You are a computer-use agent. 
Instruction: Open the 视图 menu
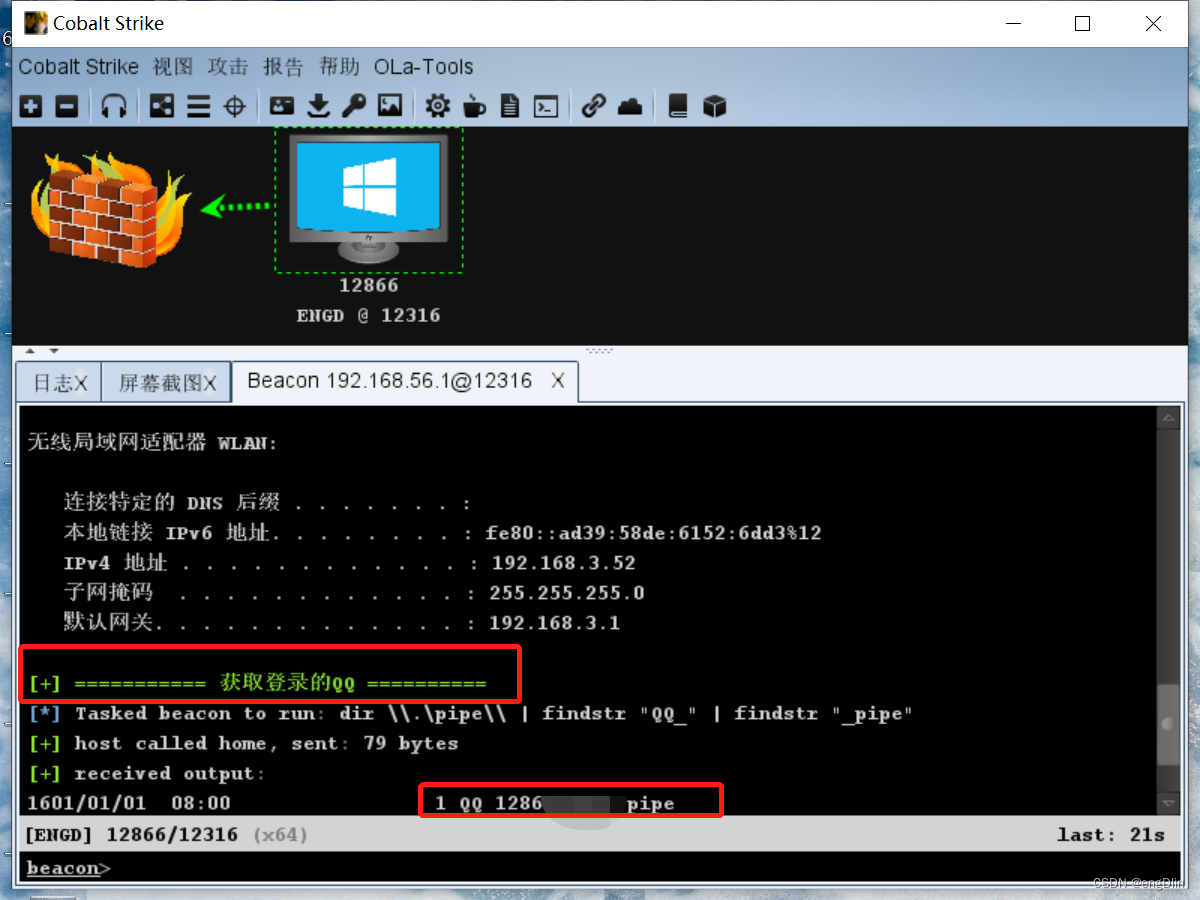coord(173,67)
